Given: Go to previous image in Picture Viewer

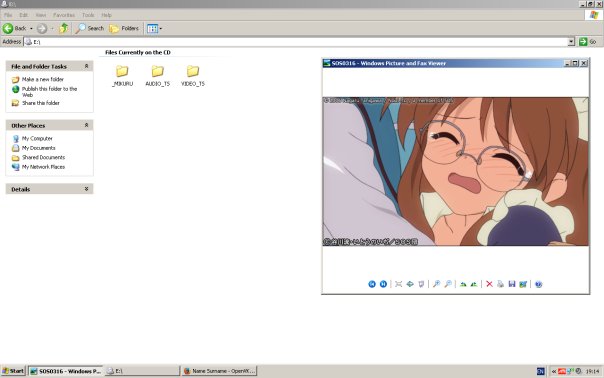Looking at the screenshot, I should (x=372, y=284).
